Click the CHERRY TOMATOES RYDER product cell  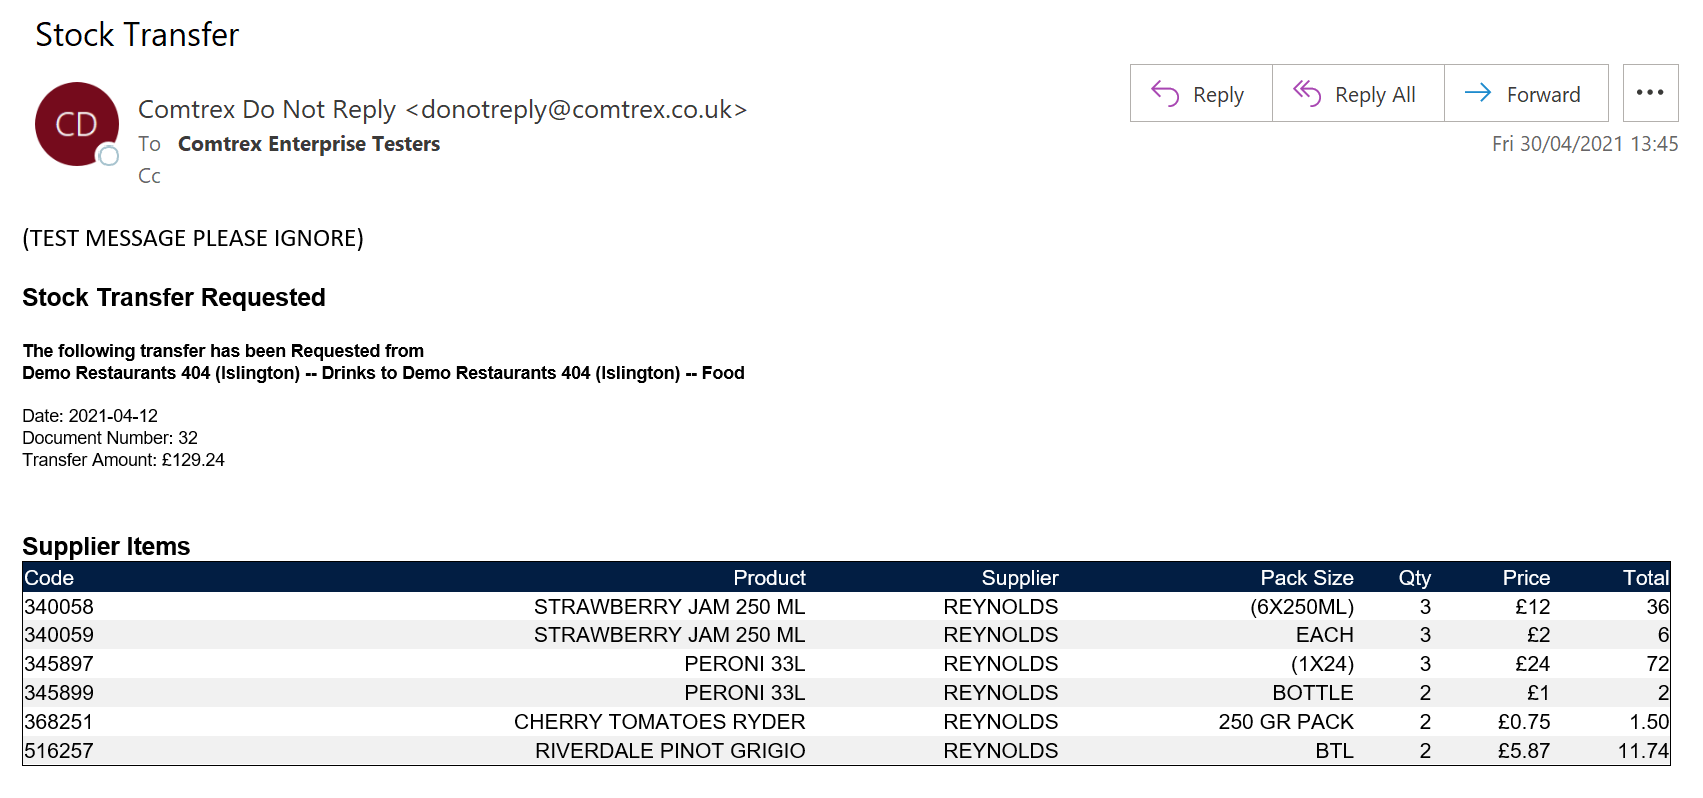coord(659,722)
